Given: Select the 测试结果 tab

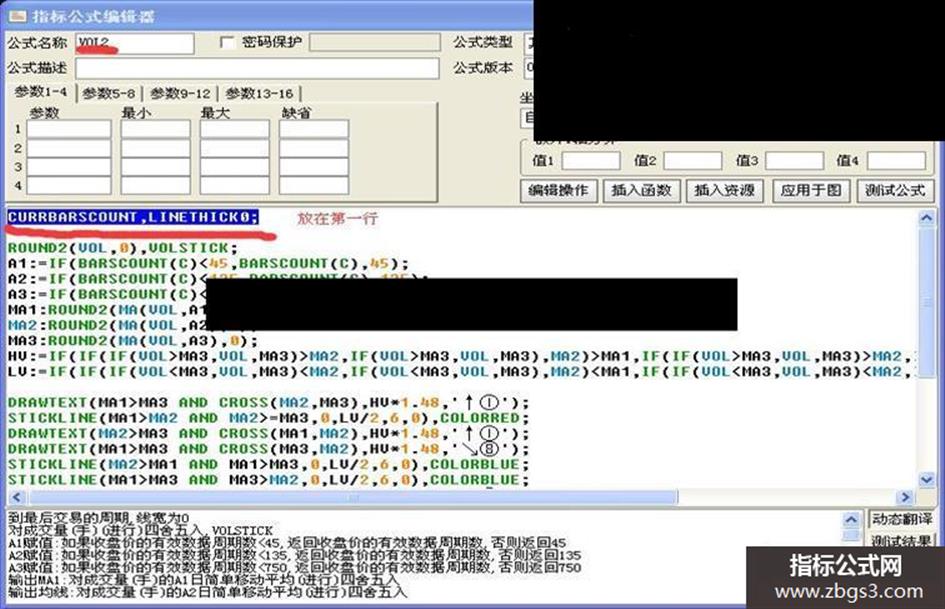Looking at the screenshot, I should pos(901,540).
